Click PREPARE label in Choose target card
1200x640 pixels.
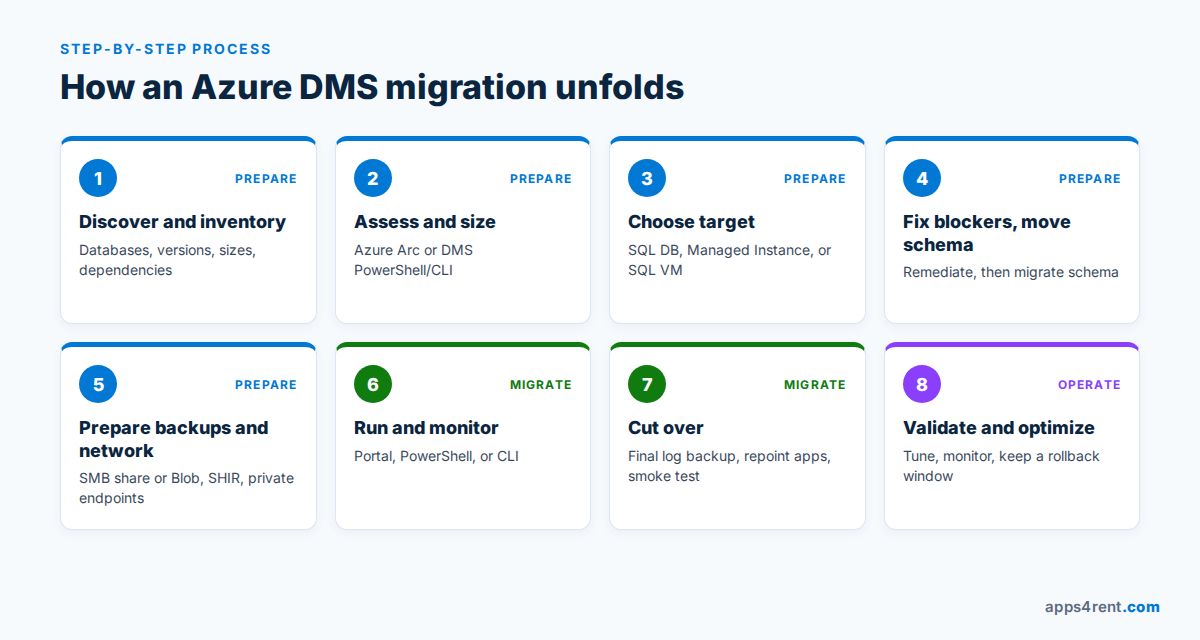pos(815,179)
